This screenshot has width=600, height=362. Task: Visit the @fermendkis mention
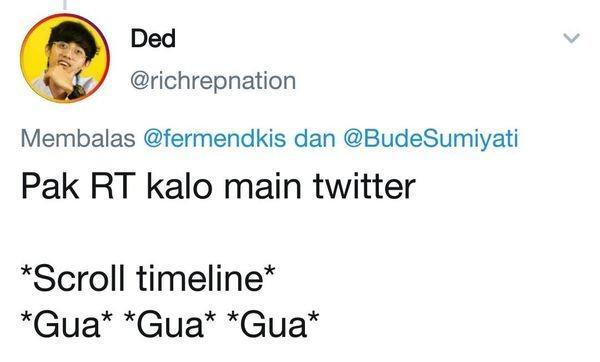215,138
